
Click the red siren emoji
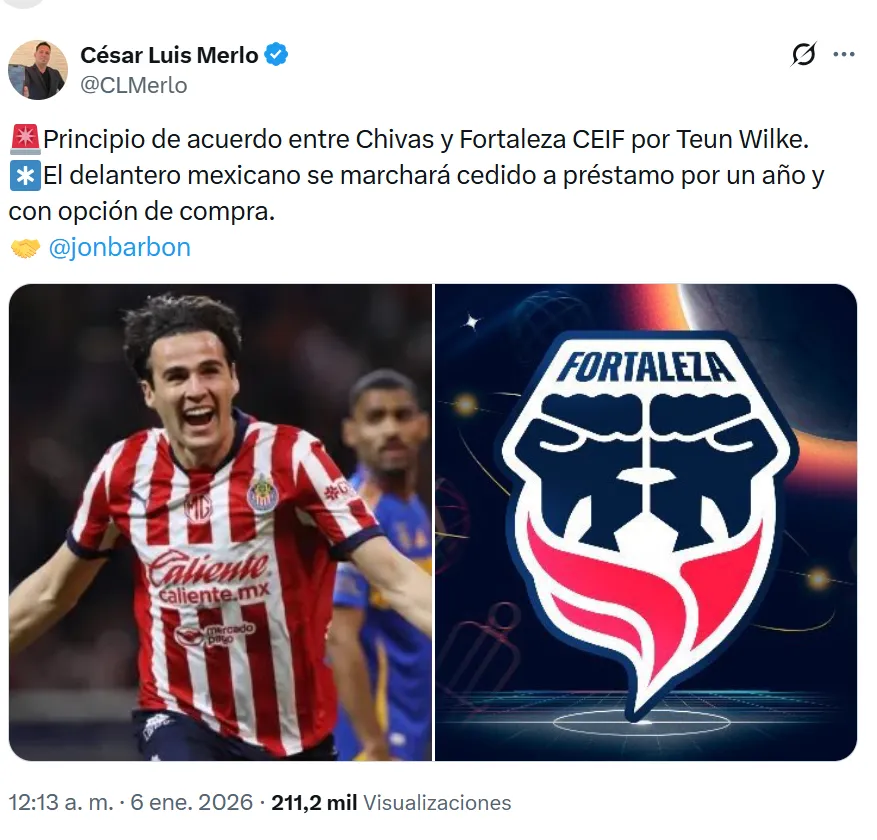(x=25, y=139)
